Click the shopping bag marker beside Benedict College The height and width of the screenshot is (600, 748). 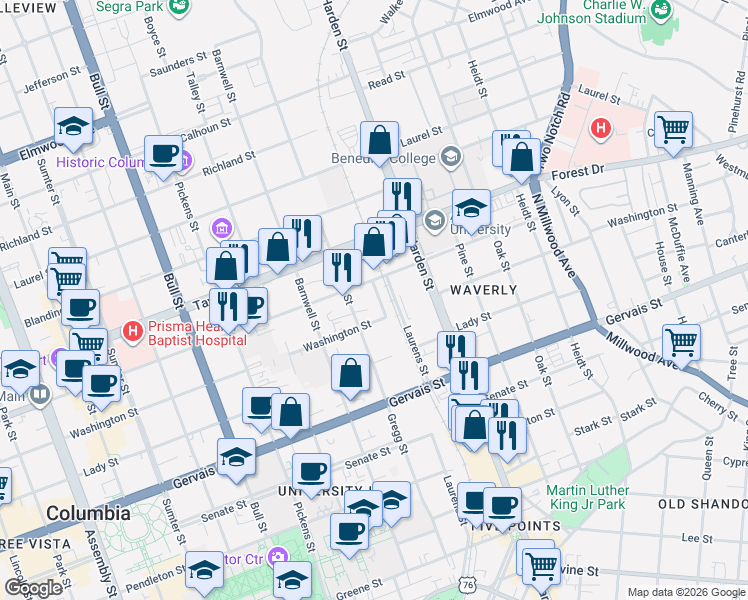point(379,140)
